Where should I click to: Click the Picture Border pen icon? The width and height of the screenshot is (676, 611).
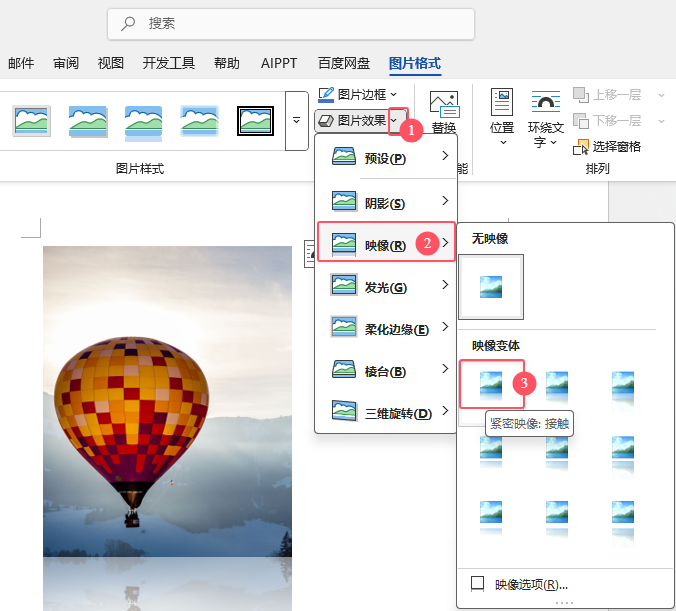tap(326, 94)
